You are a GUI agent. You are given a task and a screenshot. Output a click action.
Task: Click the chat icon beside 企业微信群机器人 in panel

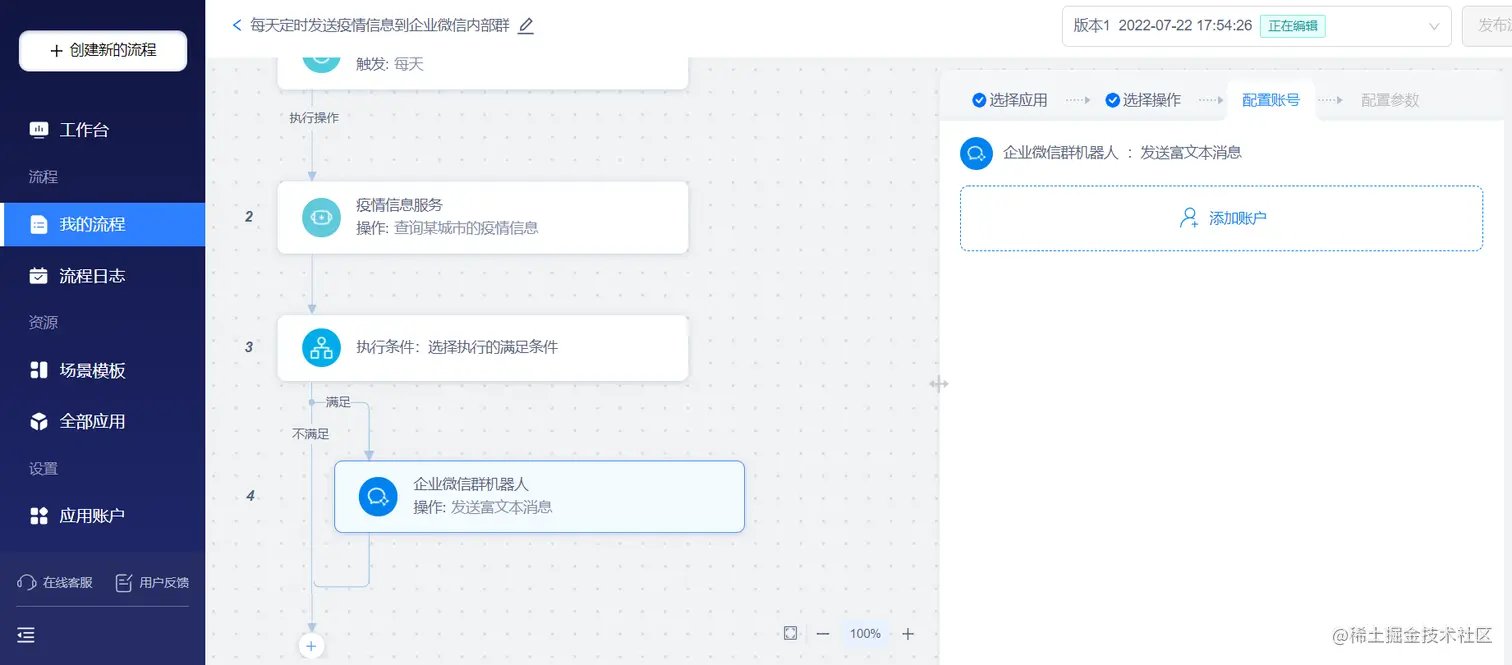coord(976,153)
